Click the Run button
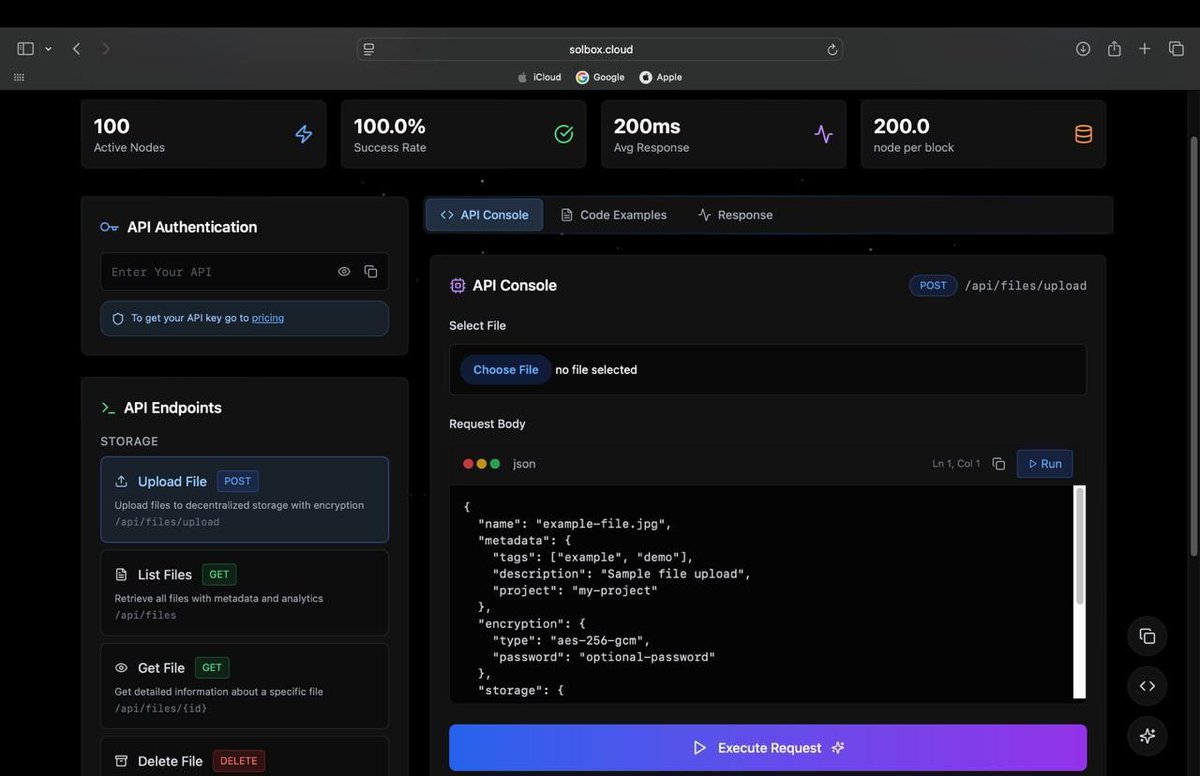This screenshot has width=1200, height=776. (1045, 464)
